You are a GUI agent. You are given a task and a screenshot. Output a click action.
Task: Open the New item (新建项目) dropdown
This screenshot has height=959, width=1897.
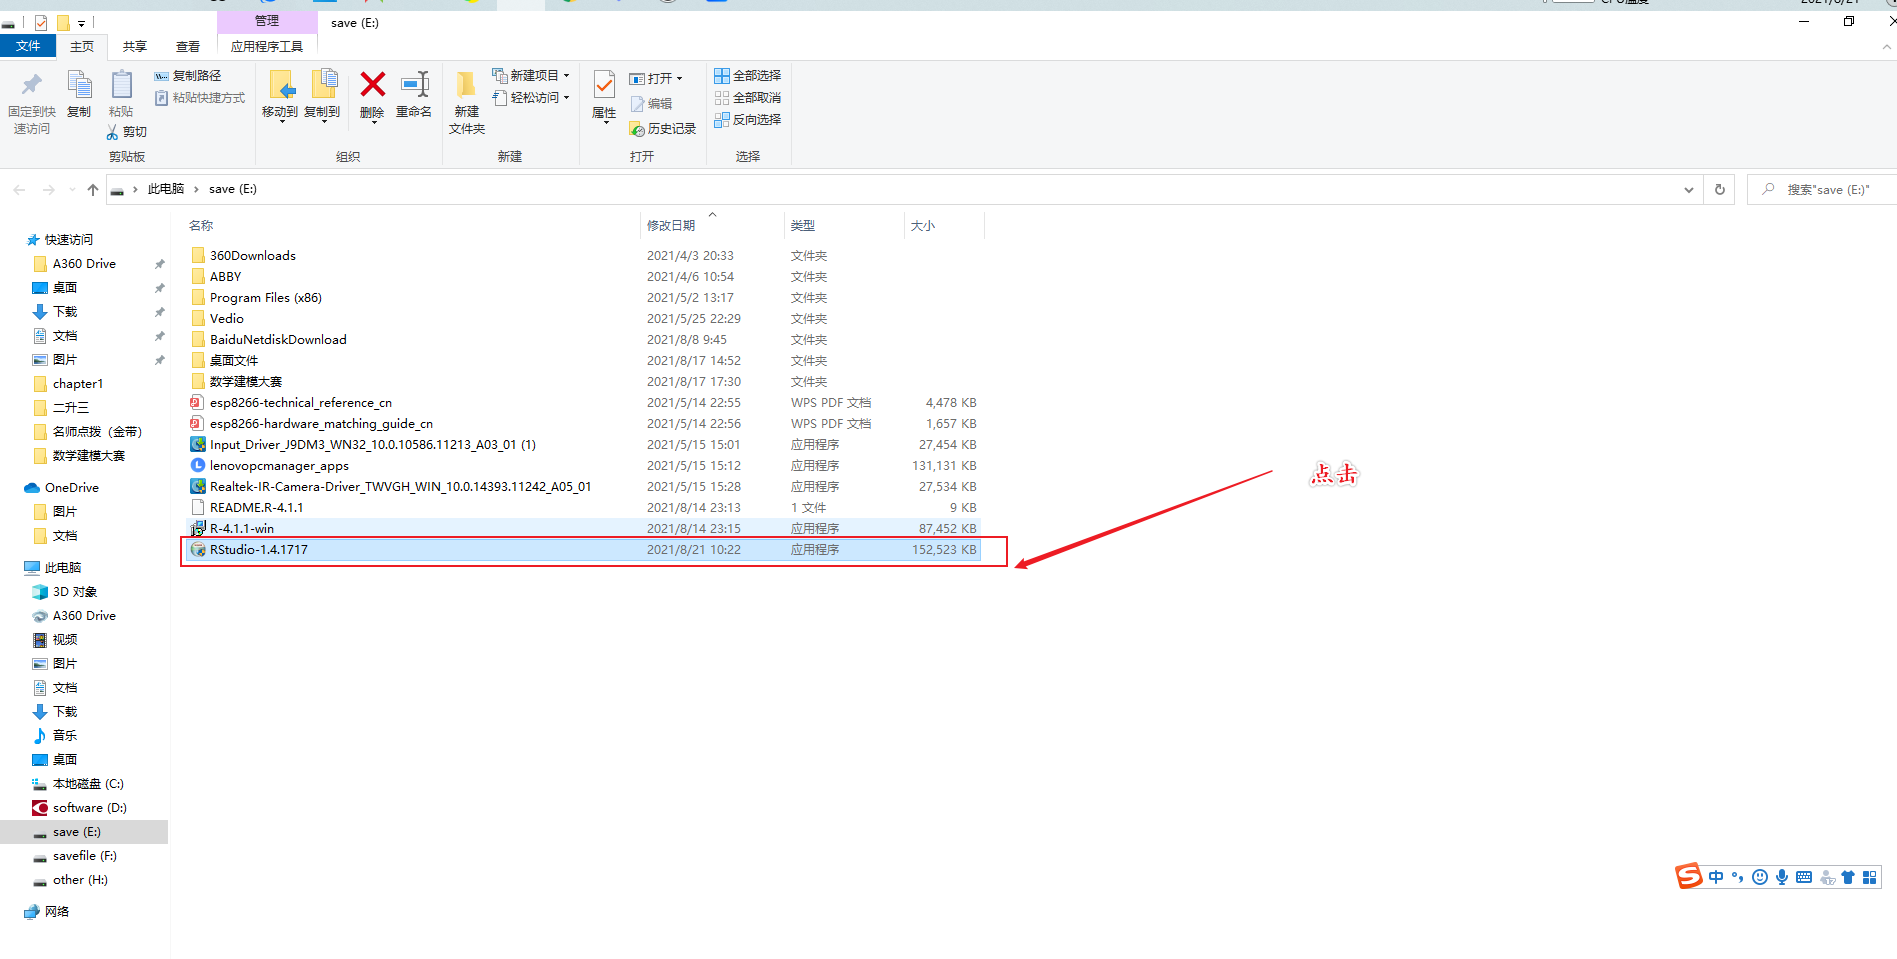coord(531,76)
